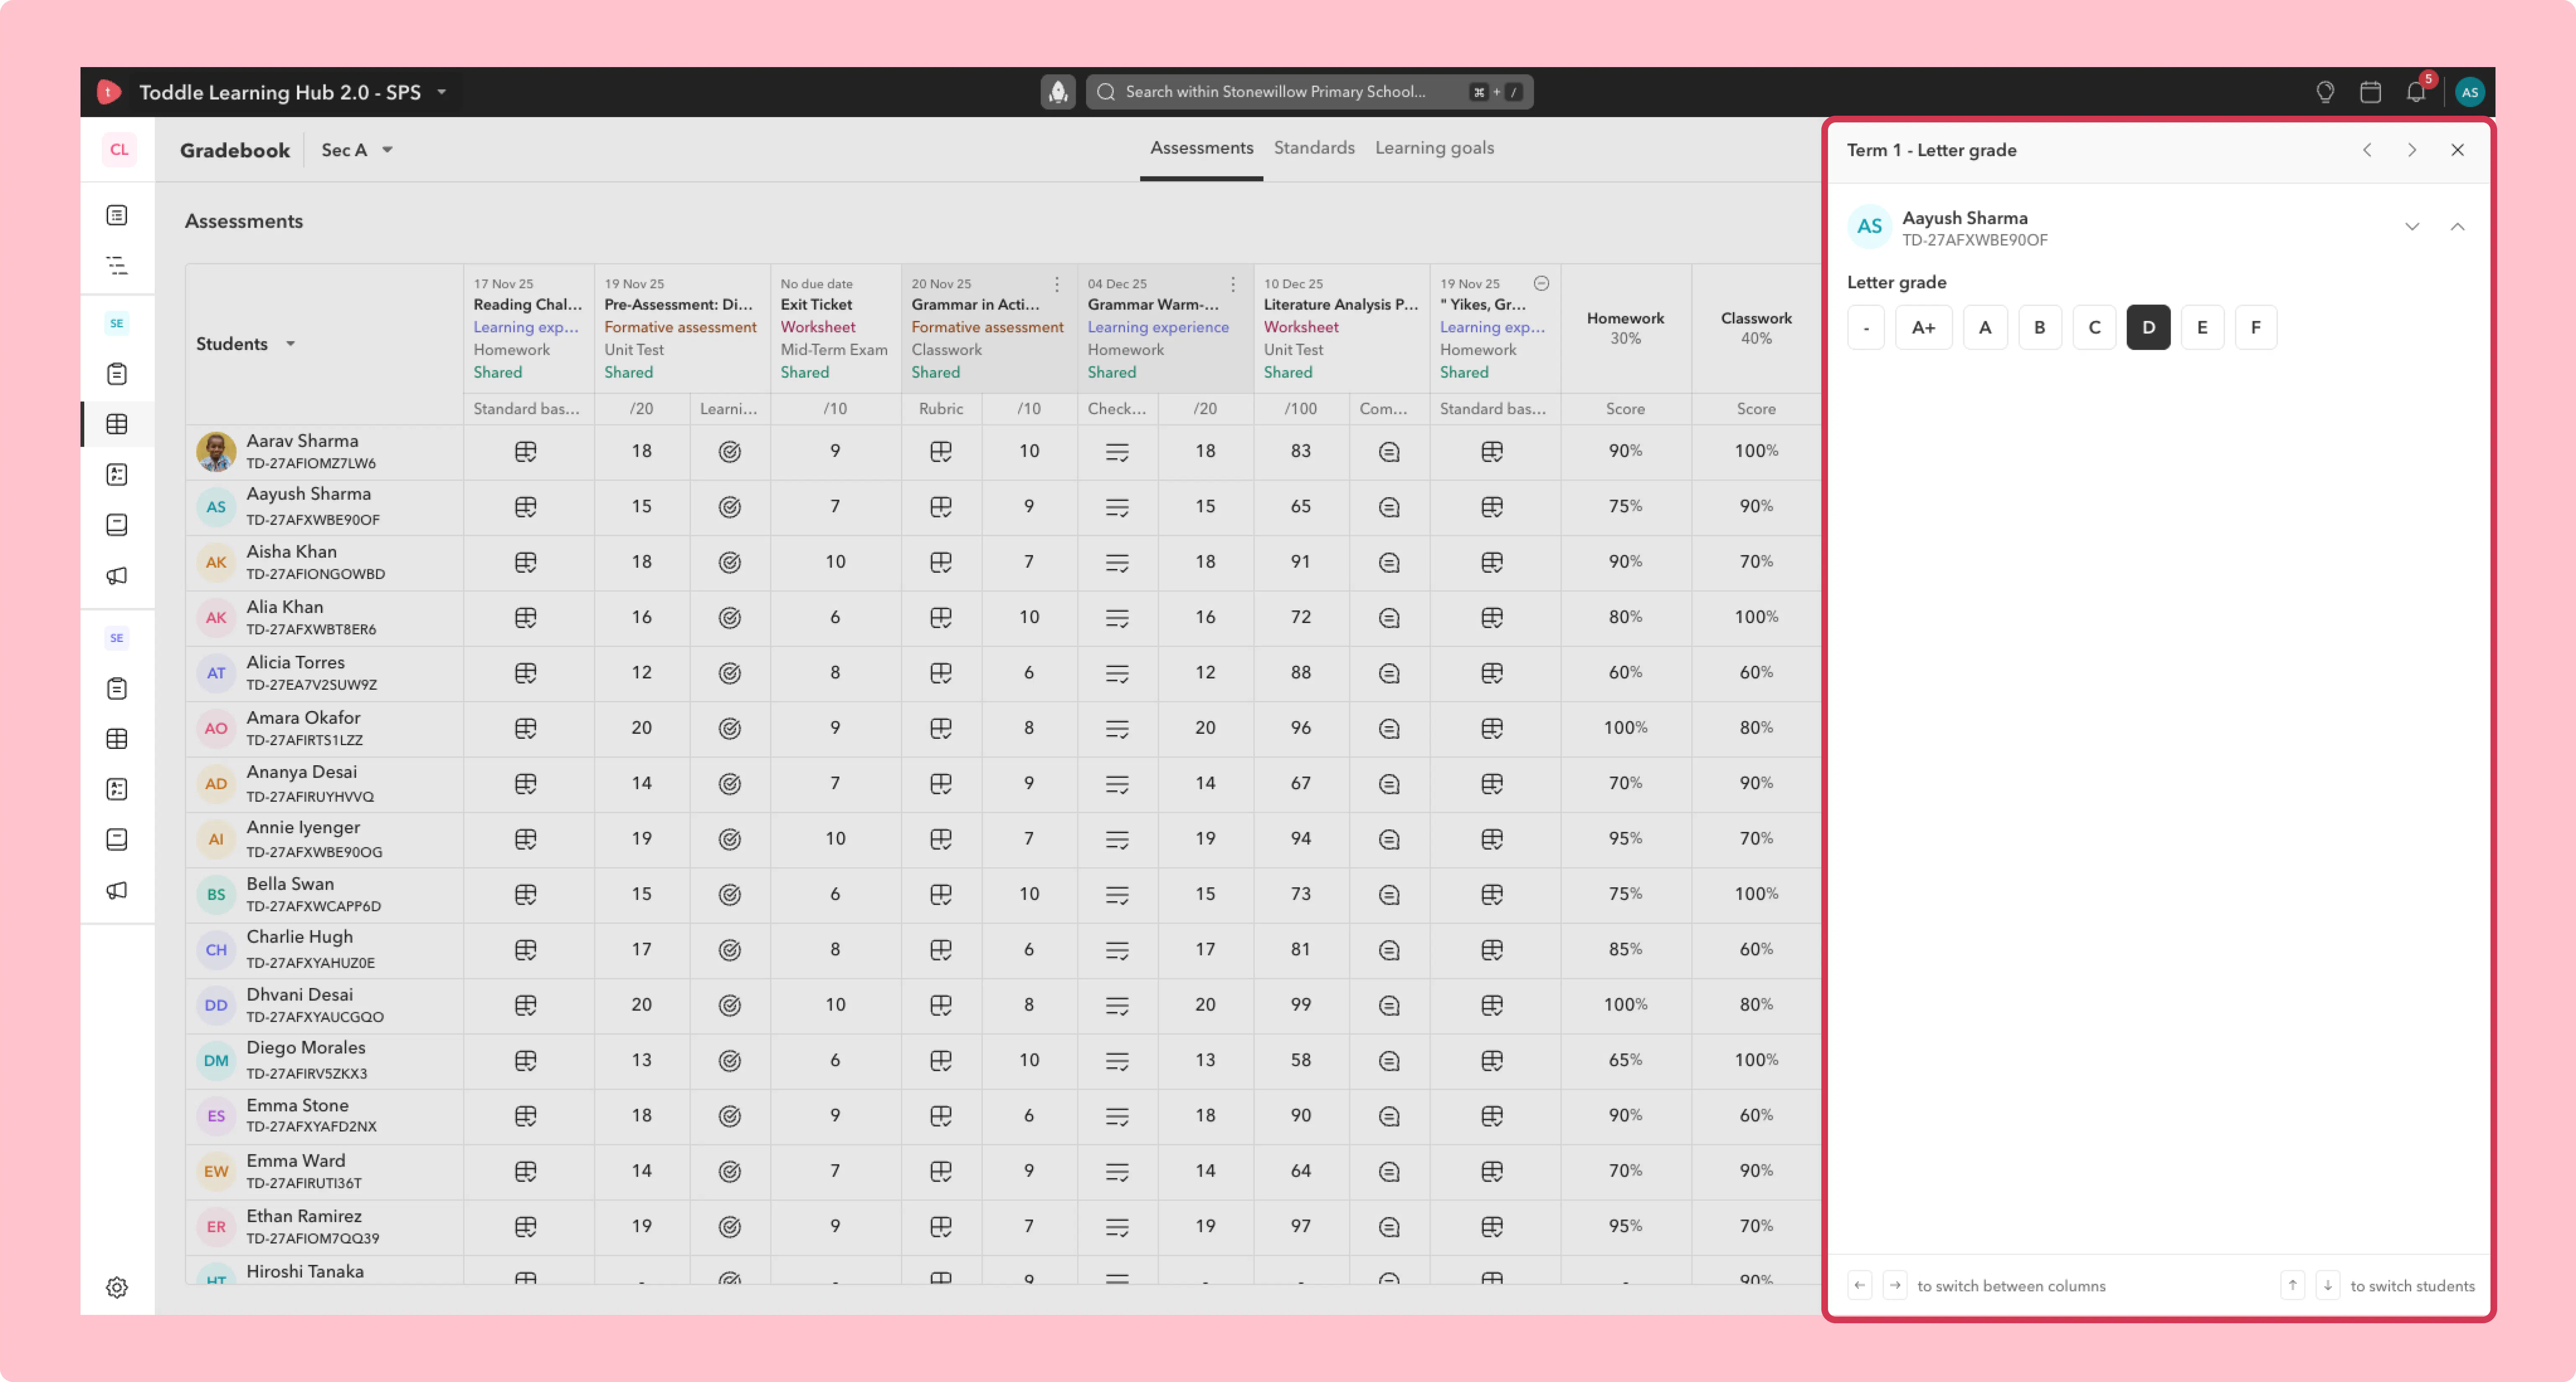Screen dimensions: 2576x1382
Task: Open the Reading Chal… assessment column header
Action: [x=528, y=328]
